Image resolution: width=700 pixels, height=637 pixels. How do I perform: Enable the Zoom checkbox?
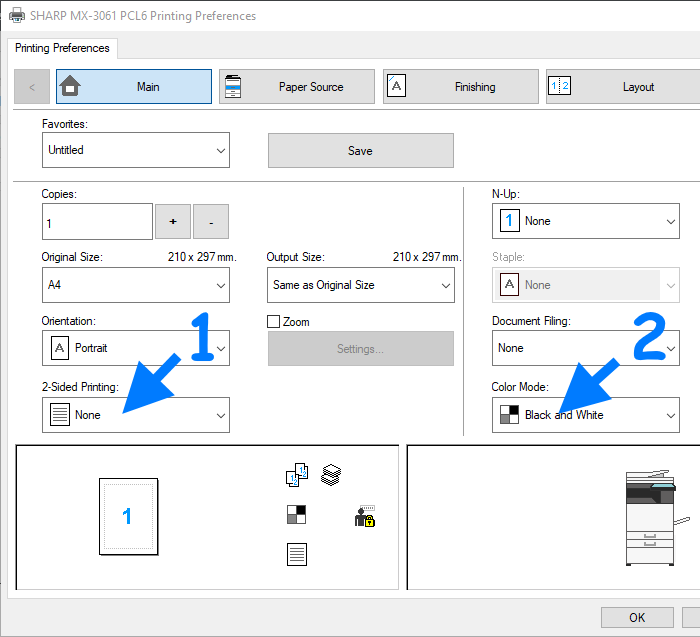click(x=273, y=321)
